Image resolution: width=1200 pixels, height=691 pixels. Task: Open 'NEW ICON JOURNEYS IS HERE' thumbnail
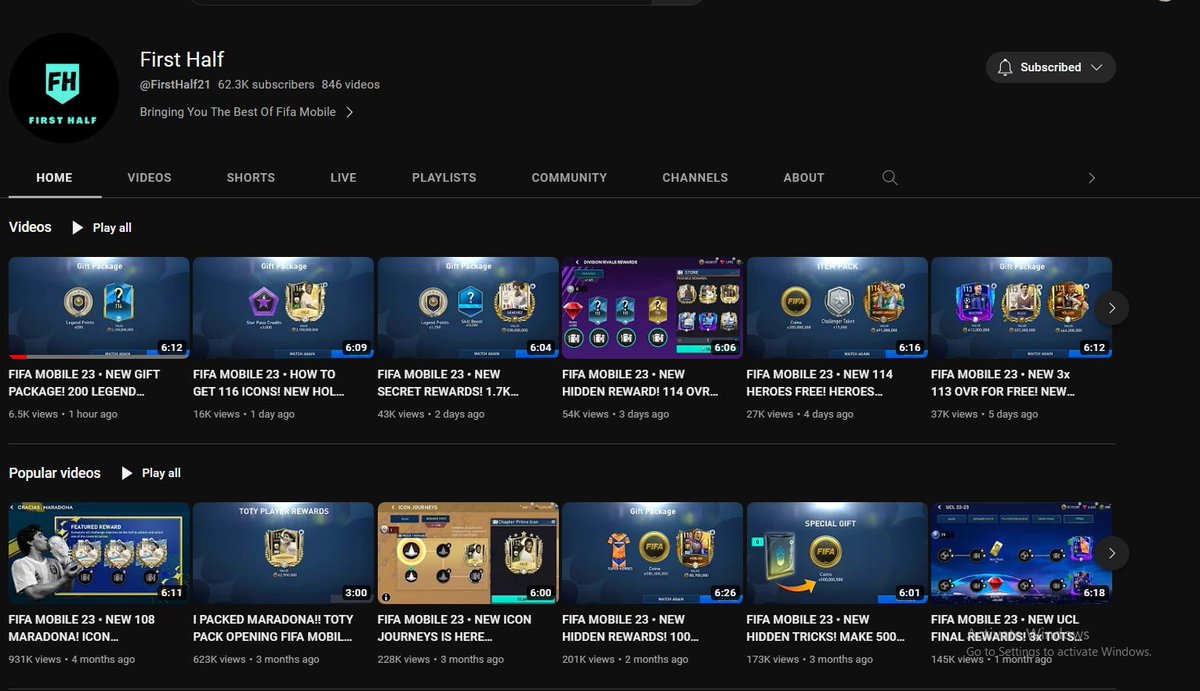(x=468, y=553)
